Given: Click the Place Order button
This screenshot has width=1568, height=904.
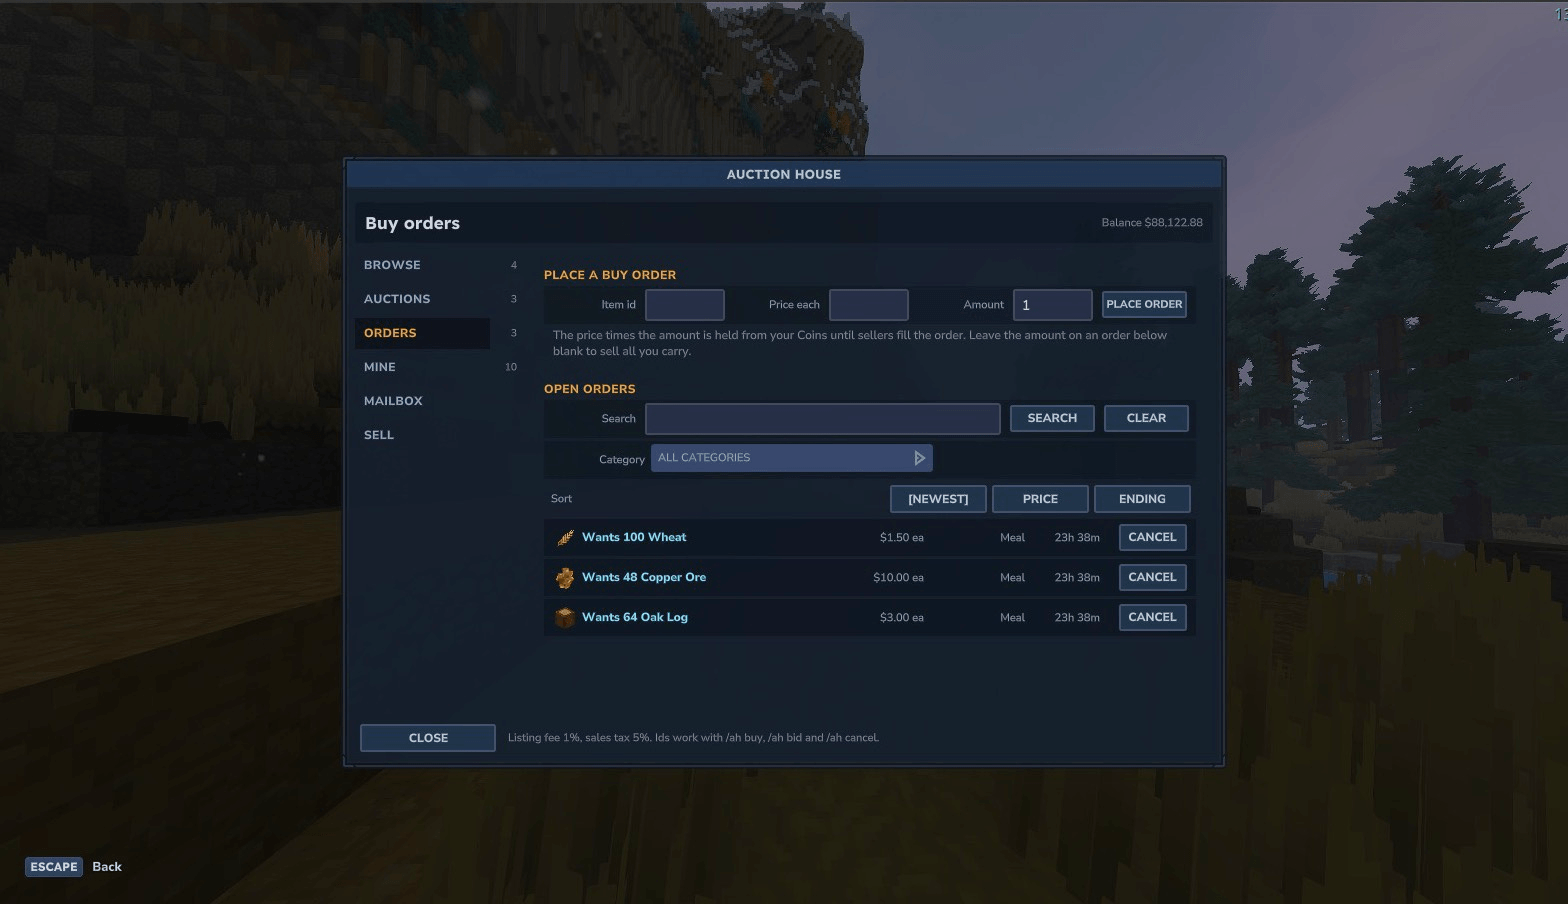Looking at the screenshot, I should click(1144, 304).
